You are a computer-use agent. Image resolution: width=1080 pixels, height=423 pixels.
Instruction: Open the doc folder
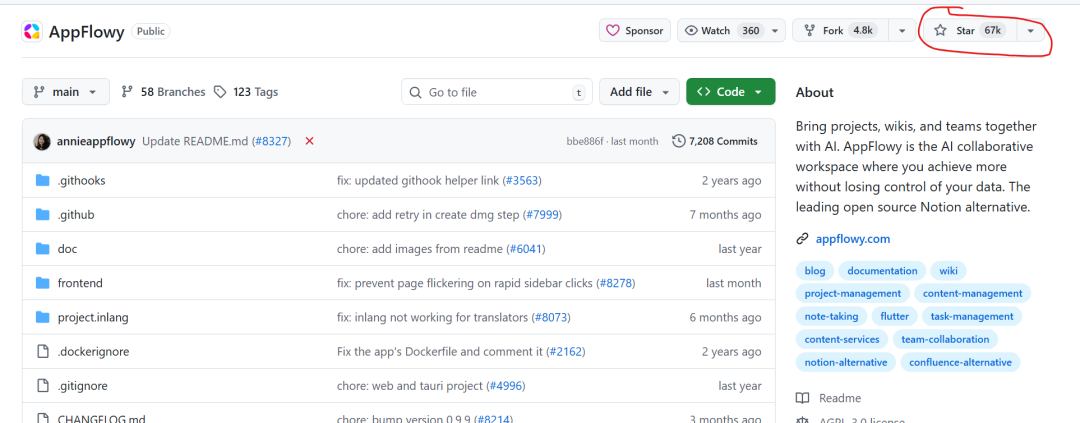click(x=68, y=249)
